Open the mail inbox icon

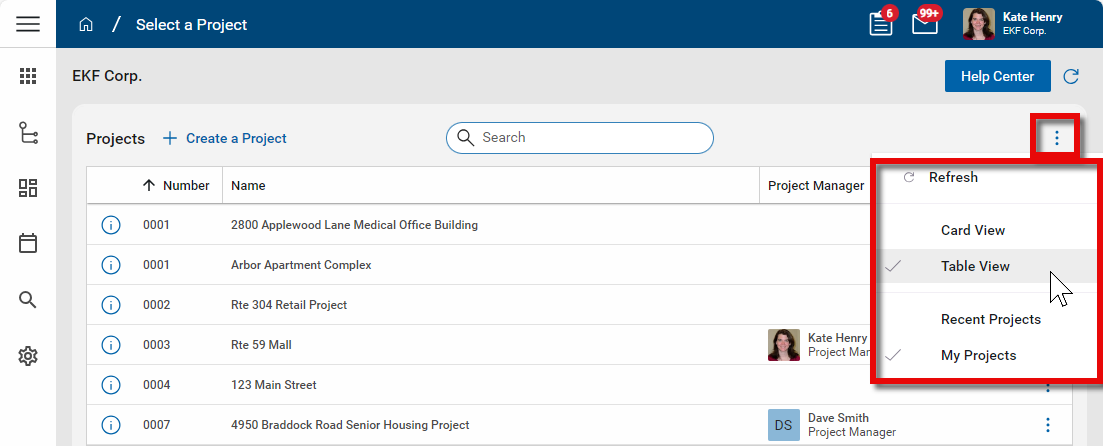(925, 24)
